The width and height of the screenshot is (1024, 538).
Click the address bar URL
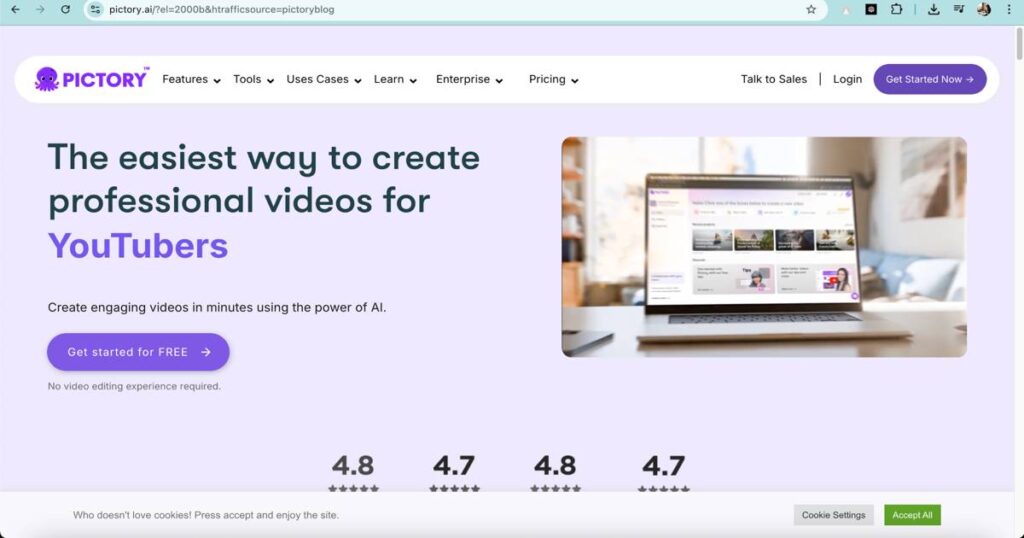[x=221, y=9]
